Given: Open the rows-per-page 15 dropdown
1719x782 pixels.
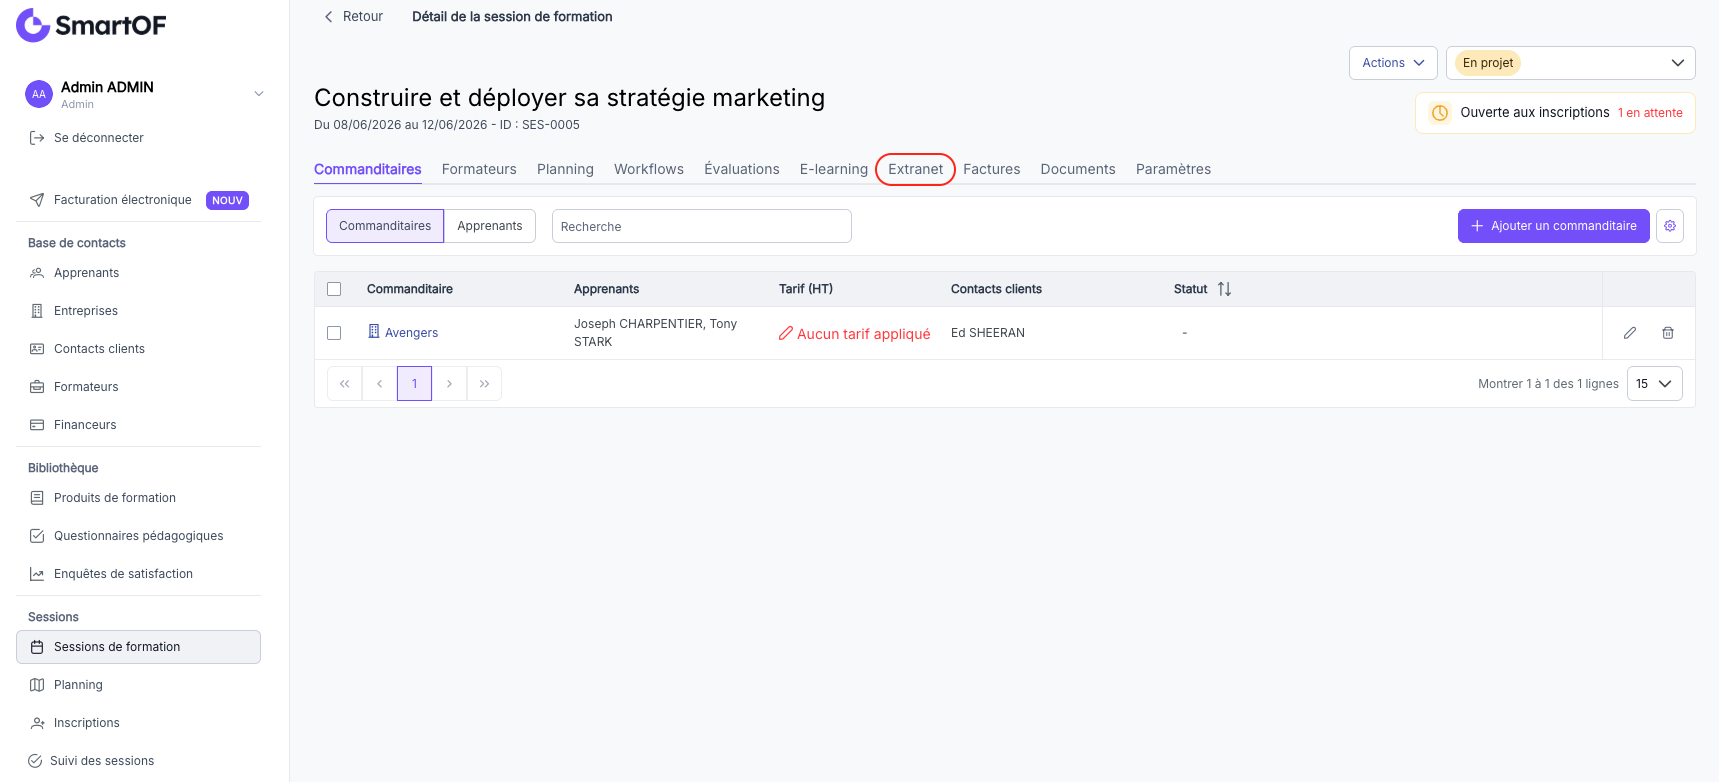Looking at the screenshot, I should point(1655,384).
